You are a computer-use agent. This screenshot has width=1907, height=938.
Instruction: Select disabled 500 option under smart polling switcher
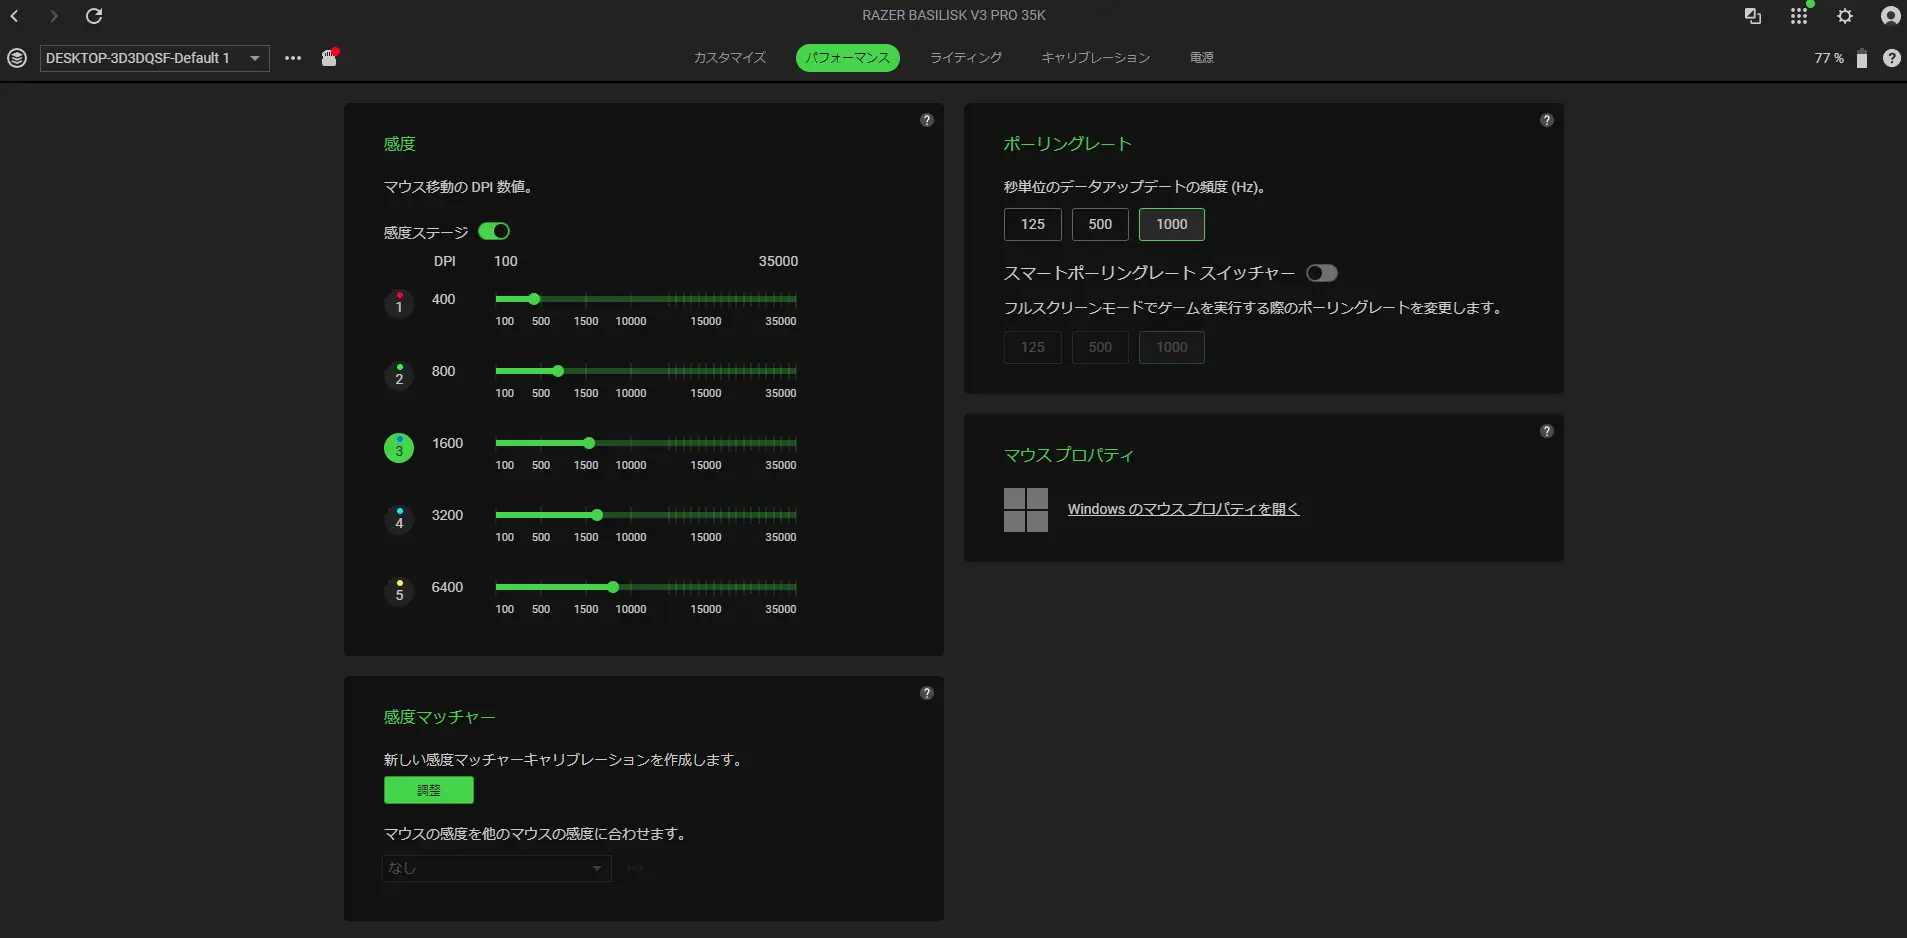point(1100,347)
